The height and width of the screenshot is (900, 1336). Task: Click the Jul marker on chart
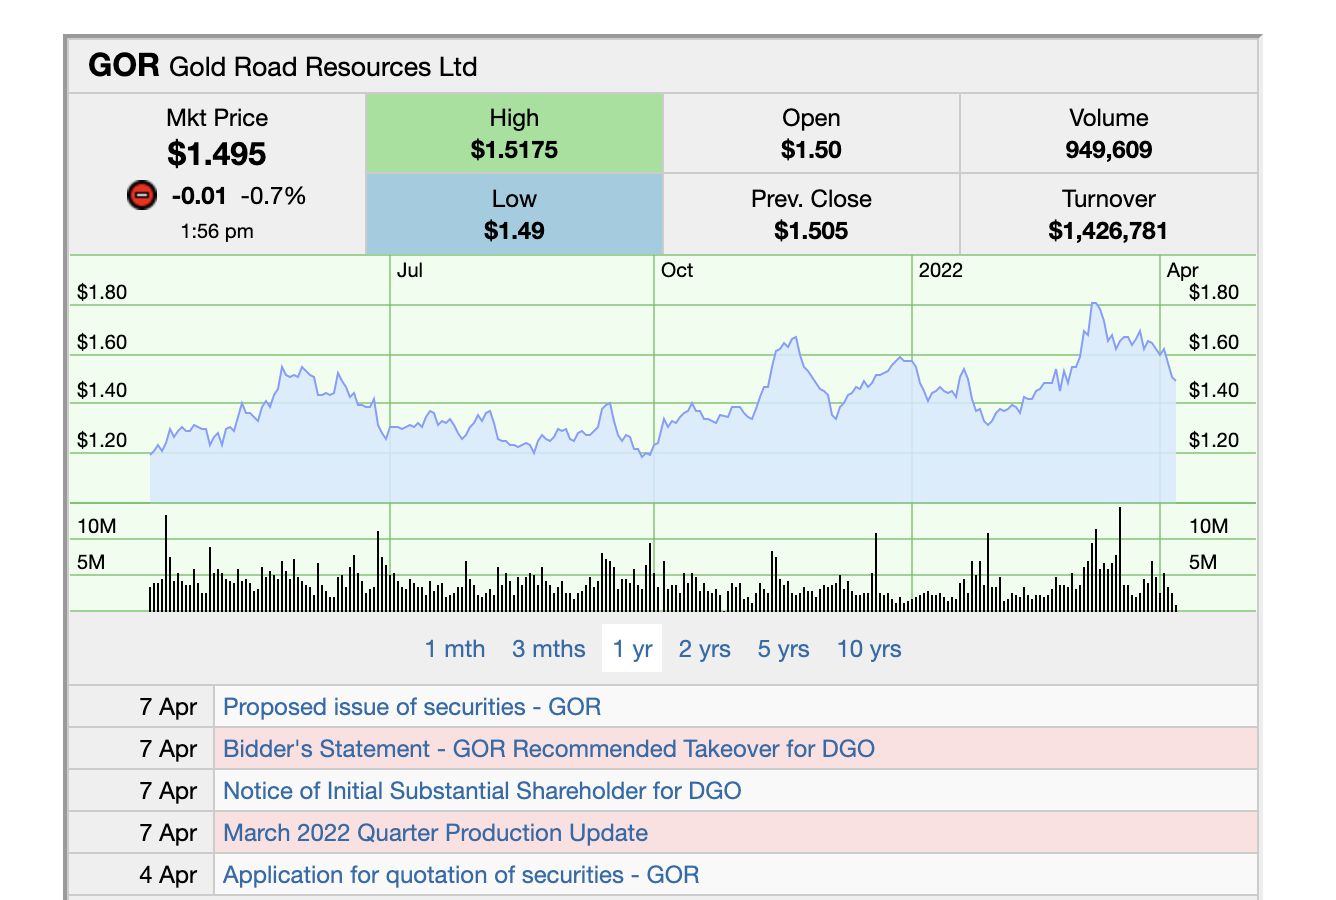(x=410, y=270)
